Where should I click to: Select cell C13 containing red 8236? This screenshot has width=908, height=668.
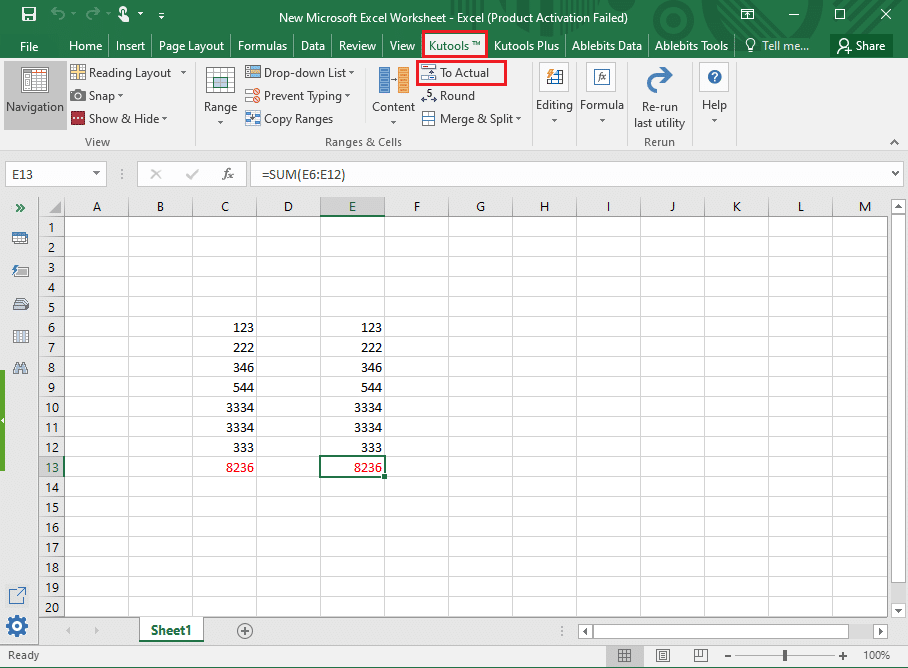225,467
